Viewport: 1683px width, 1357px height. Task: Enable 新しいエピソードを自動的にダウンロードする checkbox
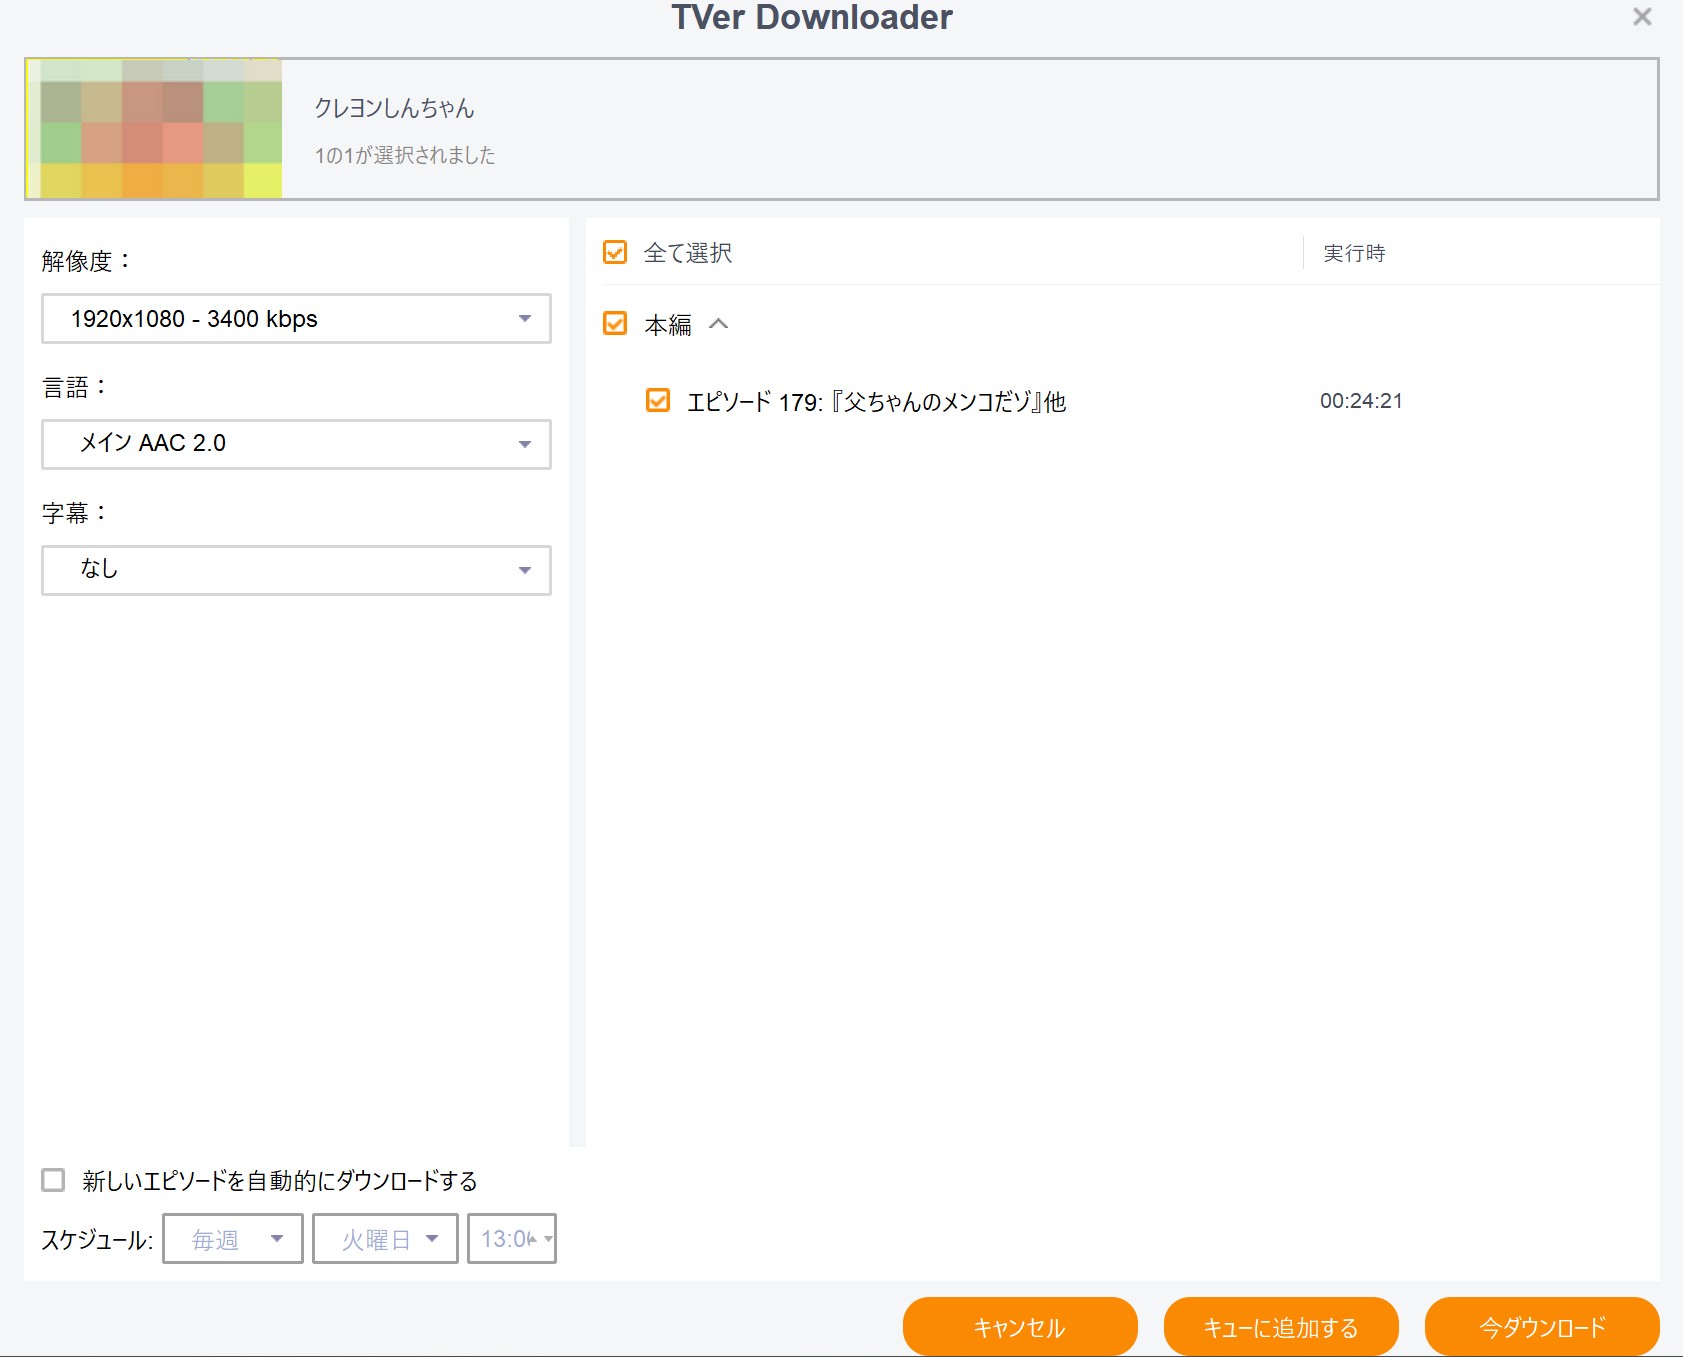(x=53, y=1180)
